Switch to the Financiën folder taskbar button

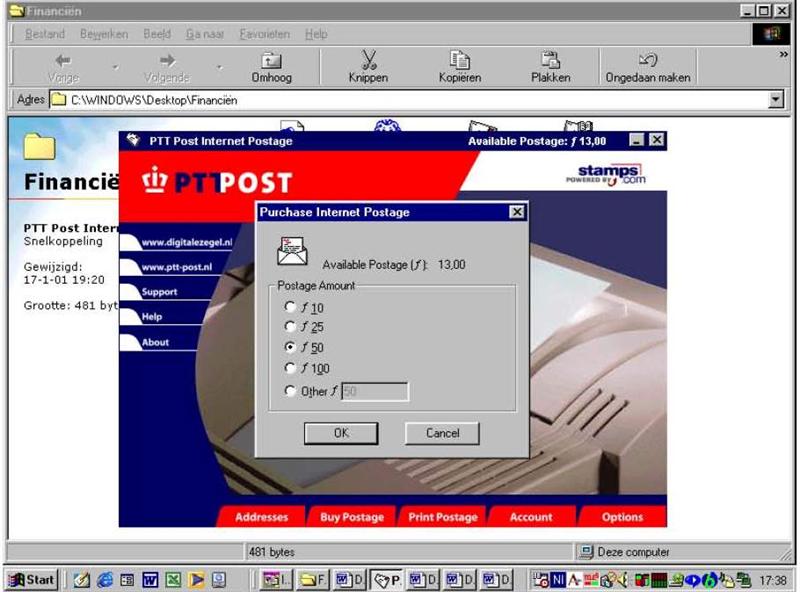313,580
